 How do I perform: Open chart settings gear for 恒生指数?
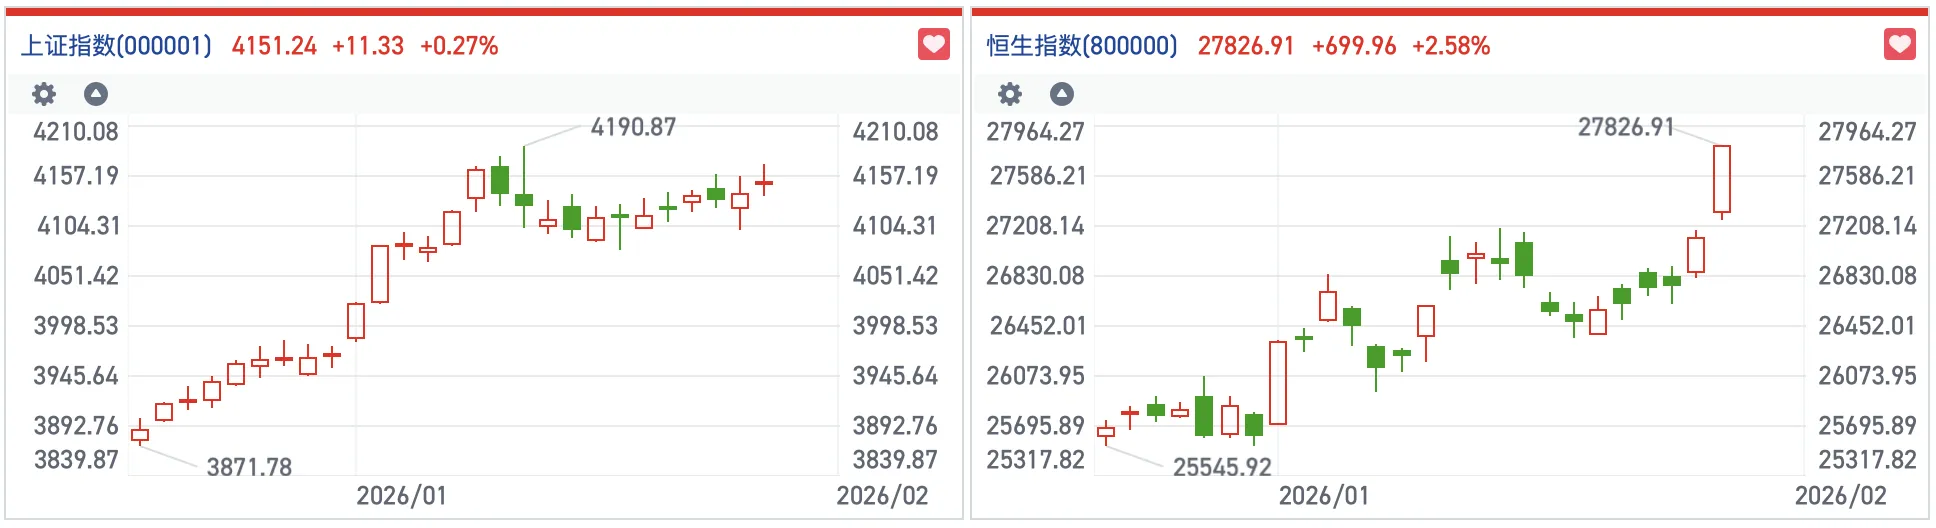click(x=1010, y=94)
